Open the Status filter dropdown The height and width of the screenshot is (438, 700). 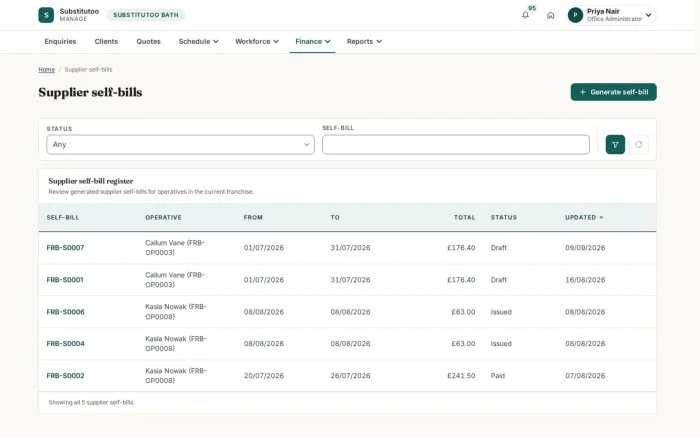pyautogui.click(x=180, y=145)
